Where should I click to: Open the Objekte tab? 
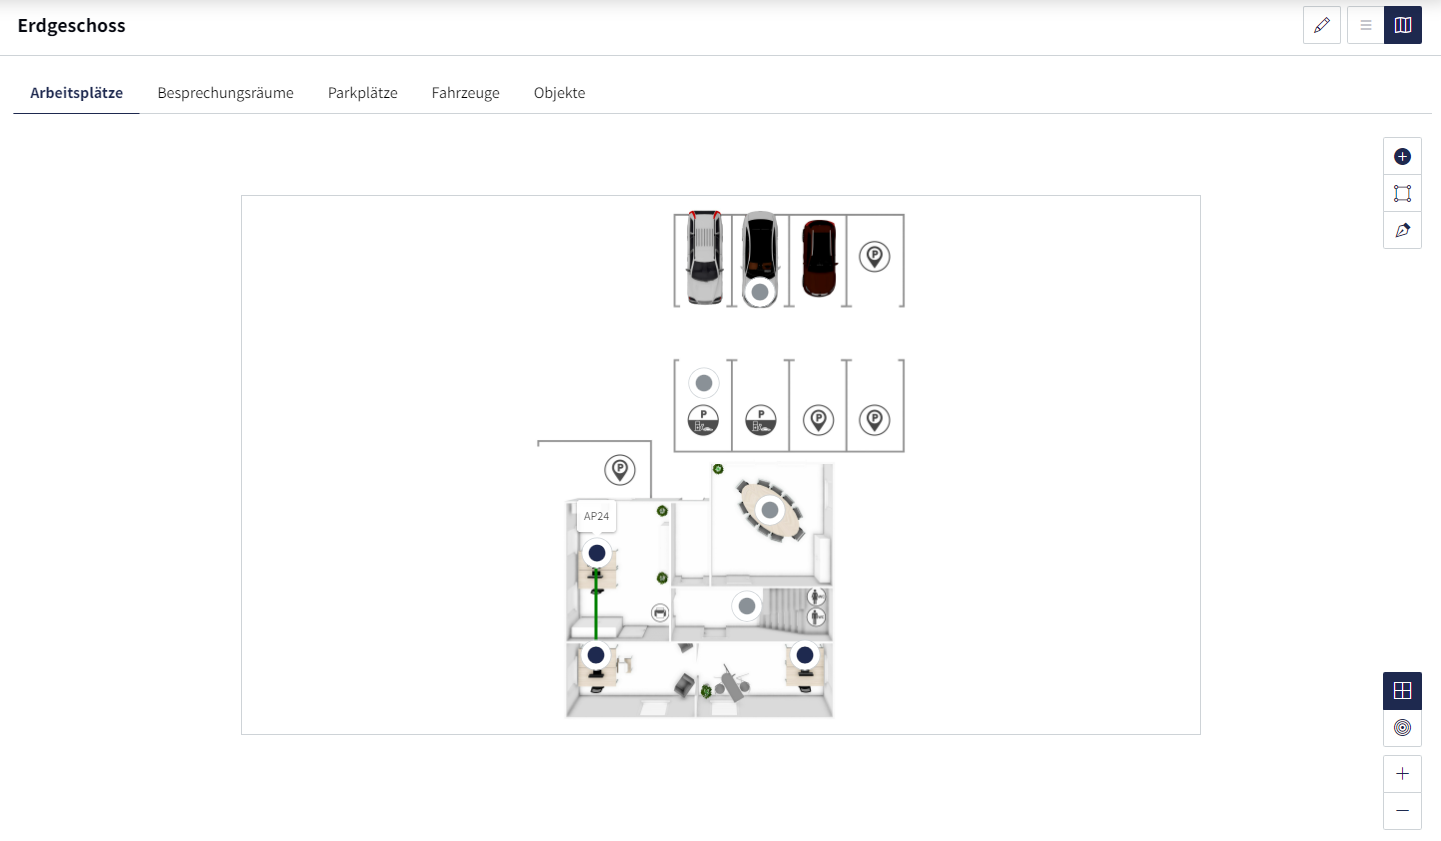pyautogui.click(x=560, y=93)
